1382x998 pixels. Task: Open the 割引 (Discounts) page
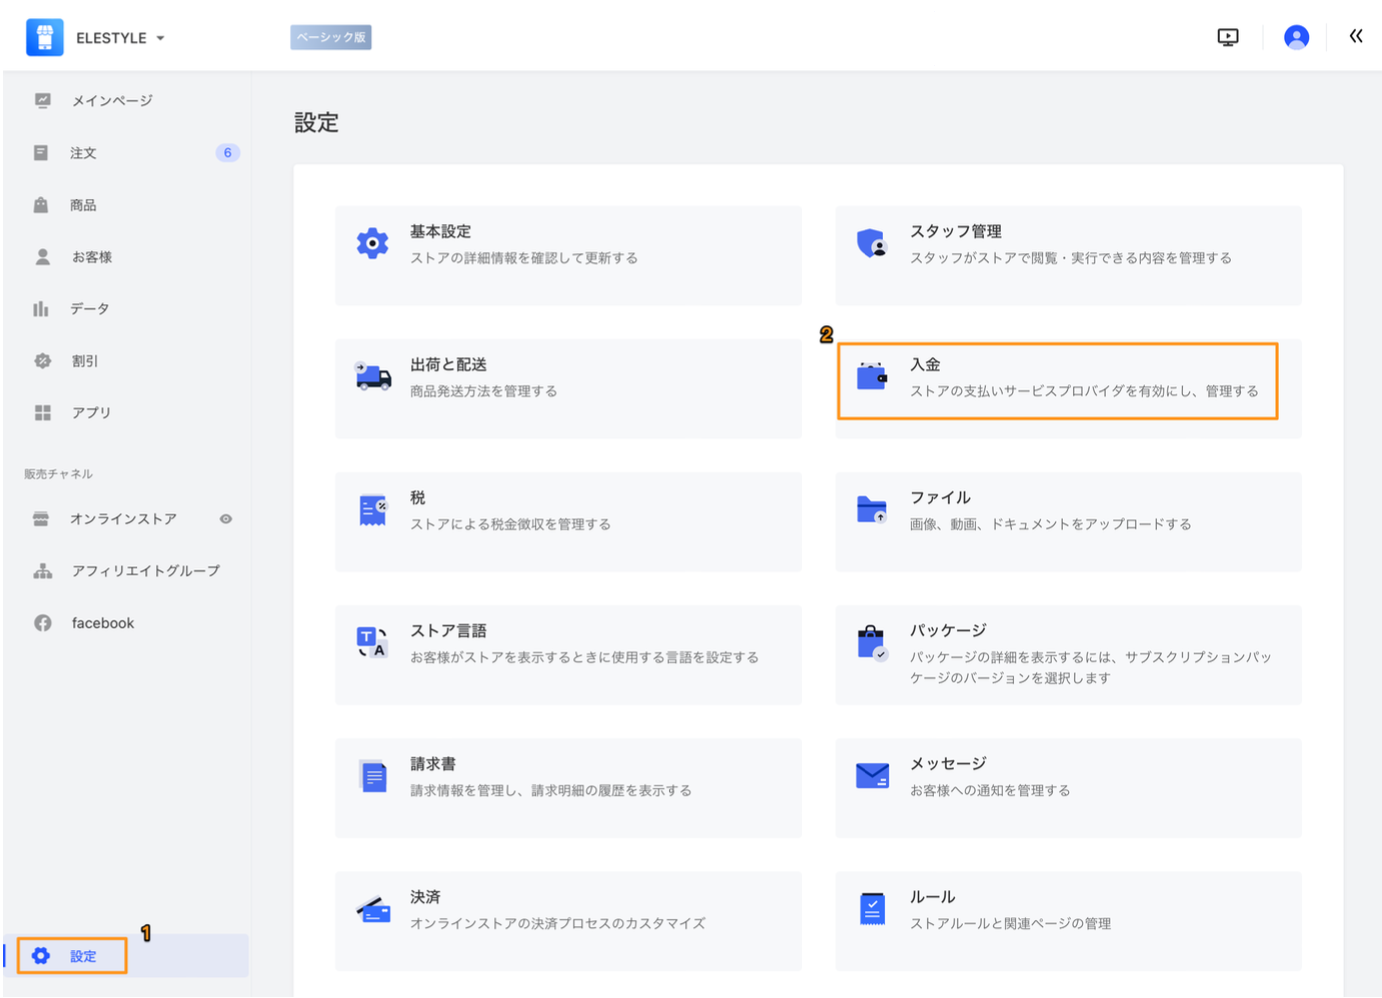click(x=85, y=361)
